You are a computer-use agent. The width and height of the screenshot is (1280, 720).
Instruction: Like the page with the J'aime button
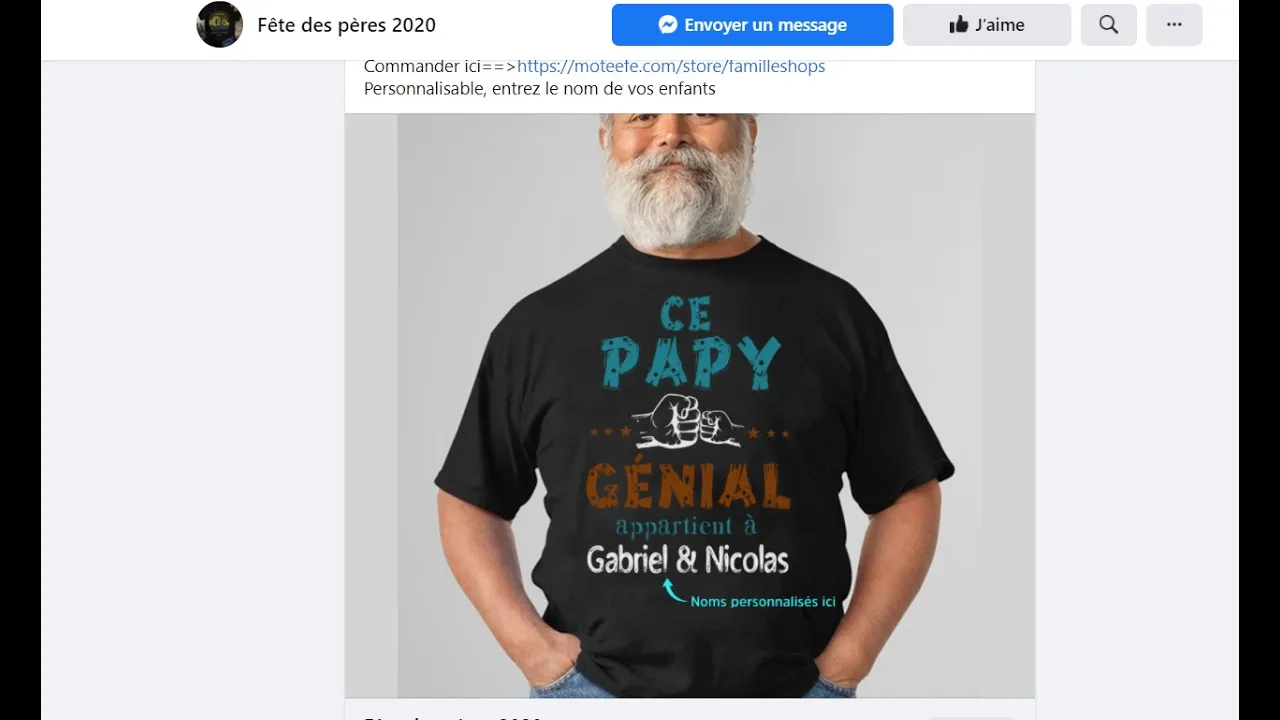(x=987, y=25)
